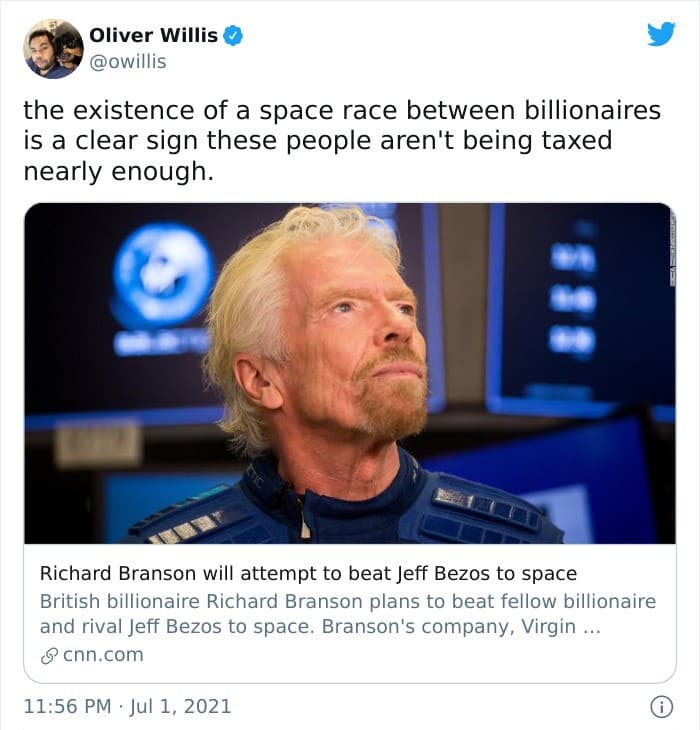Click the tweet line starting 'the existence'
Screen dimensions: 700x730
(342, 111)
